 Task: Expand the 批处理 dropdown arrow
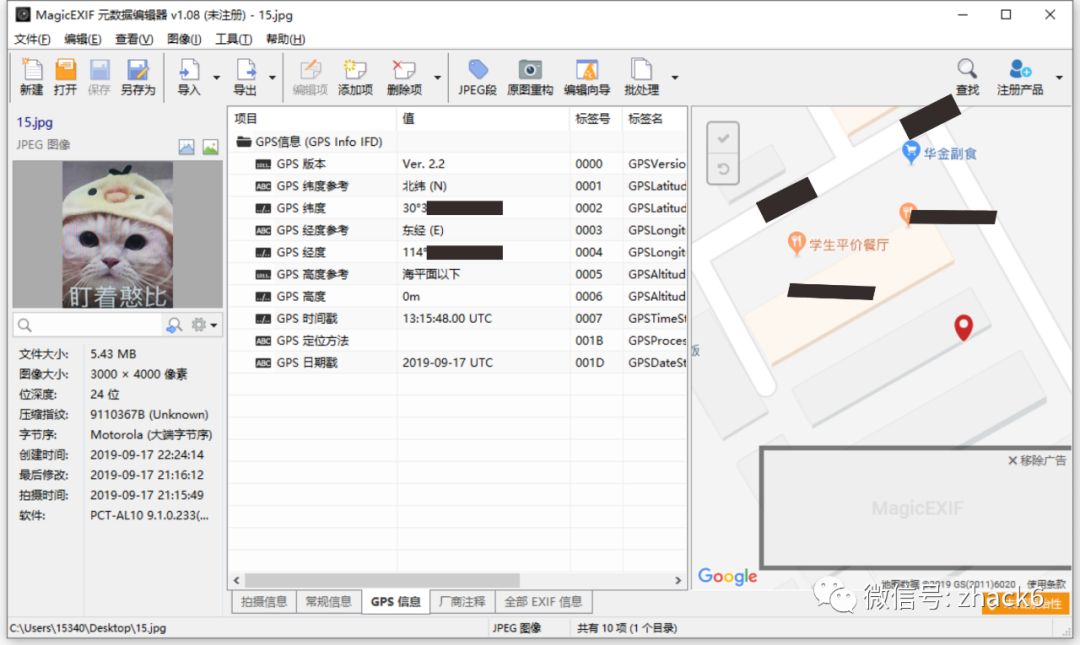tap(675, 78)
